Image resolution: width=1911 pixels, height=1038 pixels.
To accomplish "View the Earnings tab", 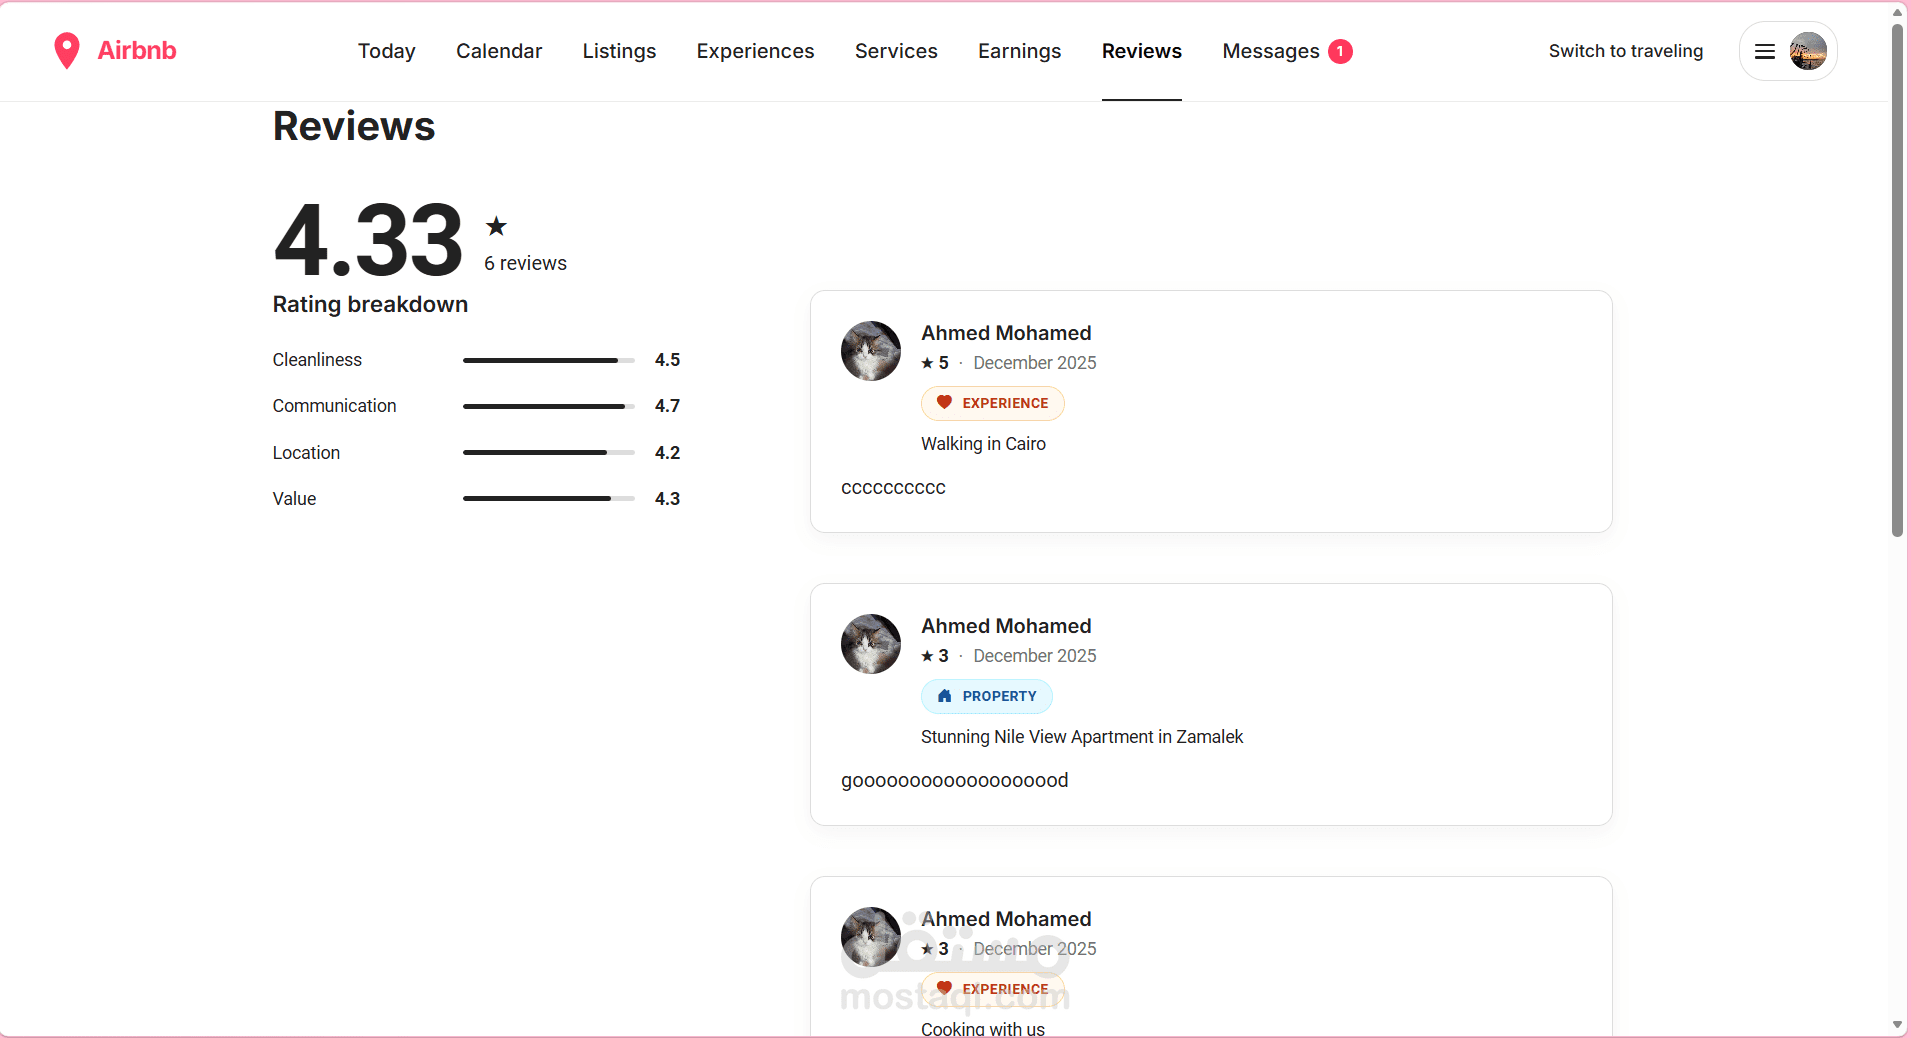I will point(1020,51).
